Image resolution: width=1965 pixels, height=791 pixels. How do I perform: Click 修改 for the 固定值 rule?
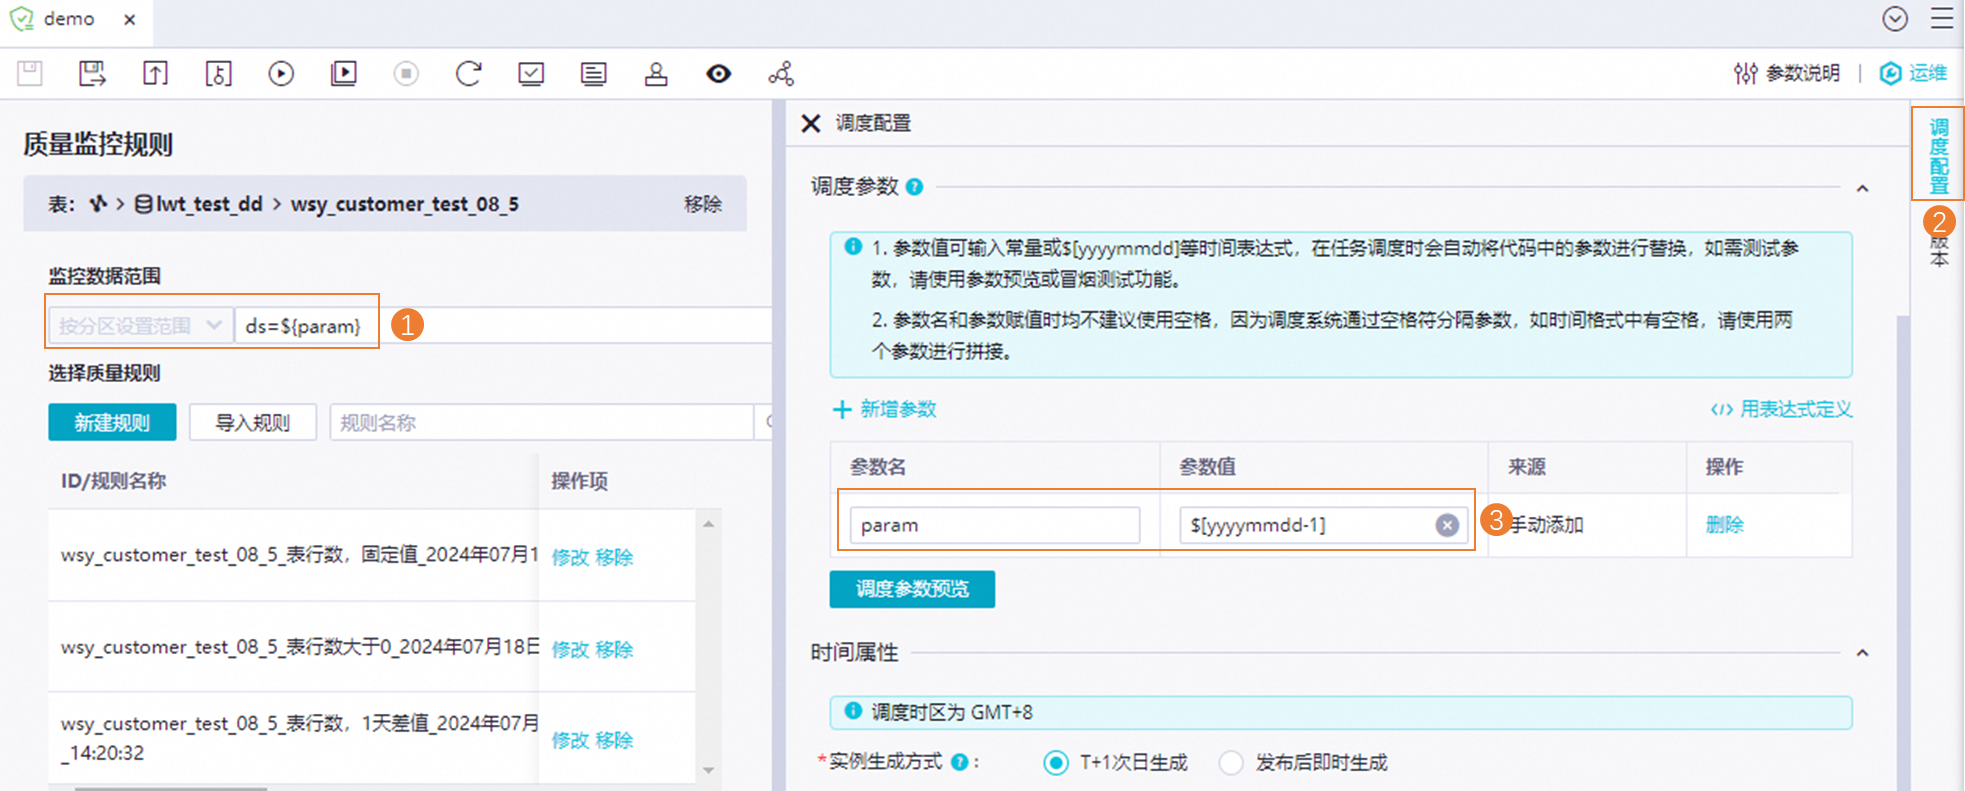[570, 557]
